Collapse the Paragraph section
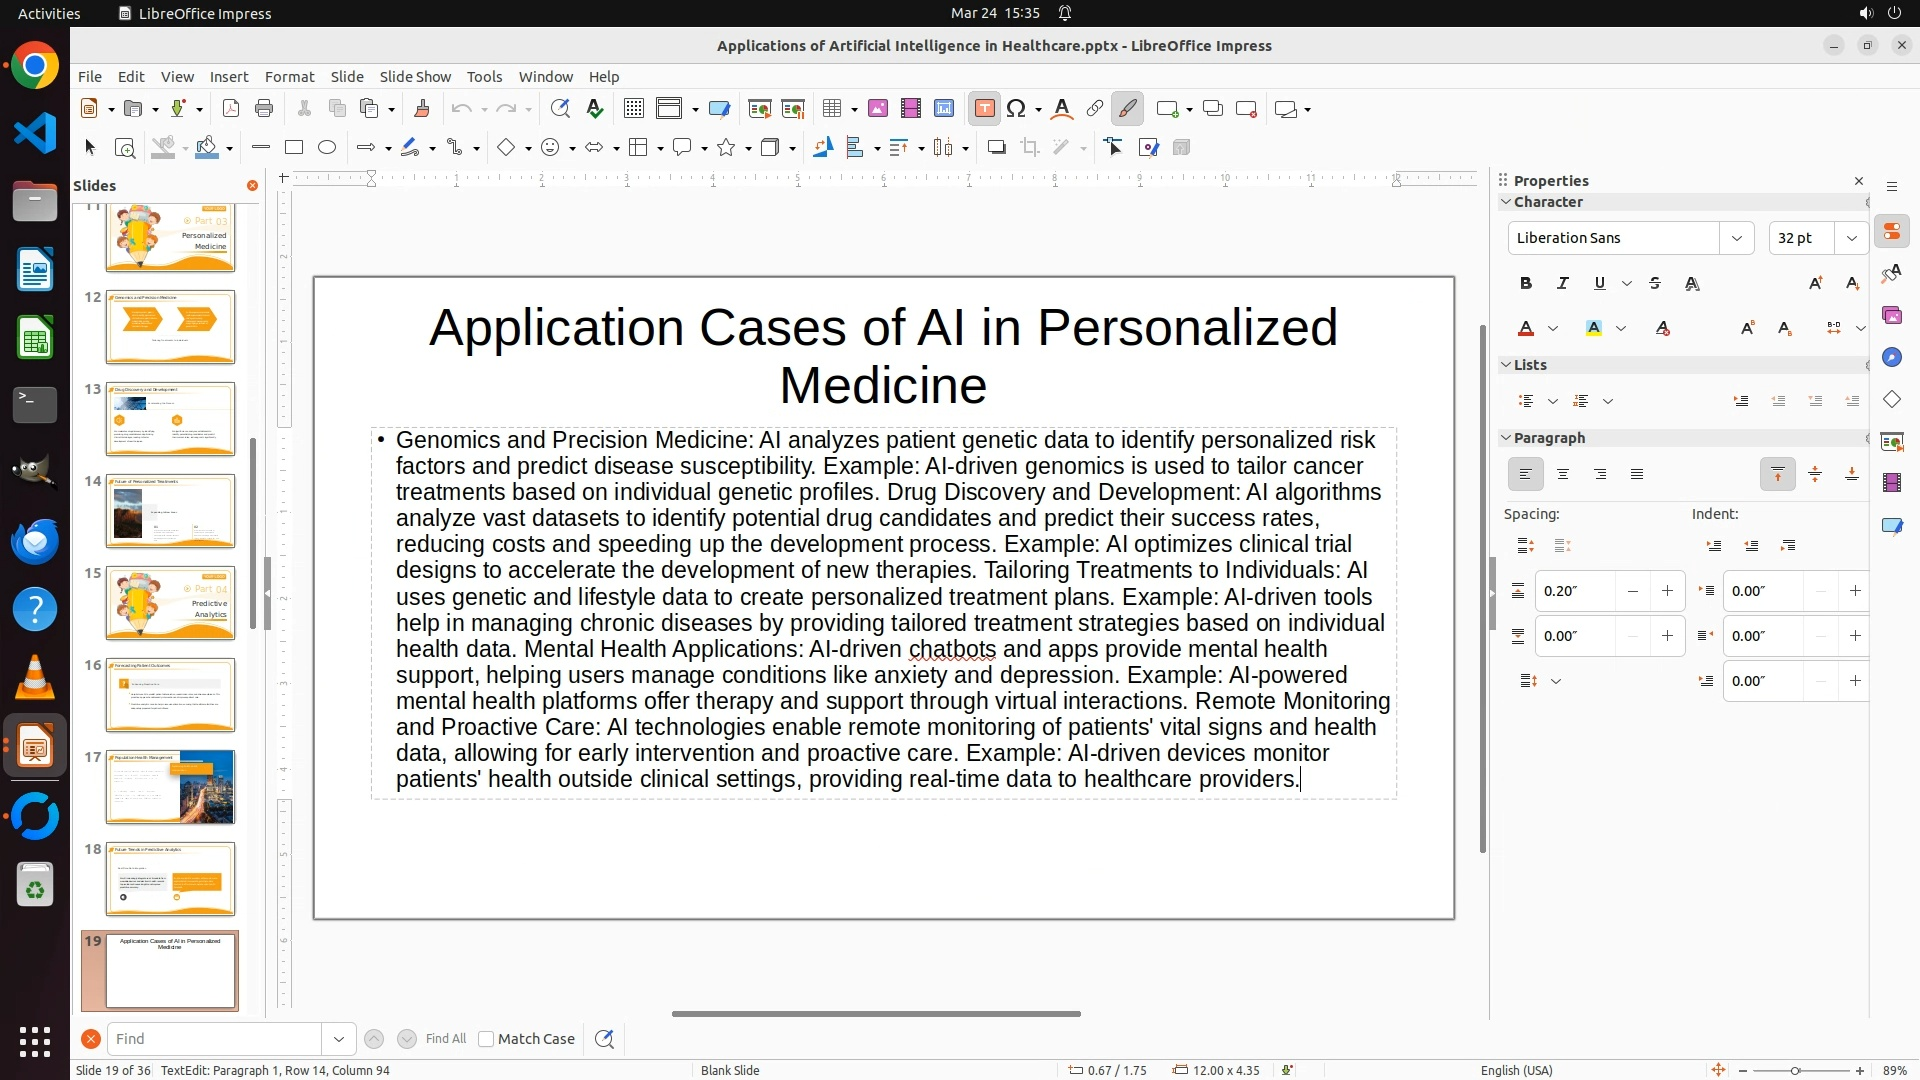Image resolution: width=1920 pixels, height=1080 pixels. point(1506,438)
